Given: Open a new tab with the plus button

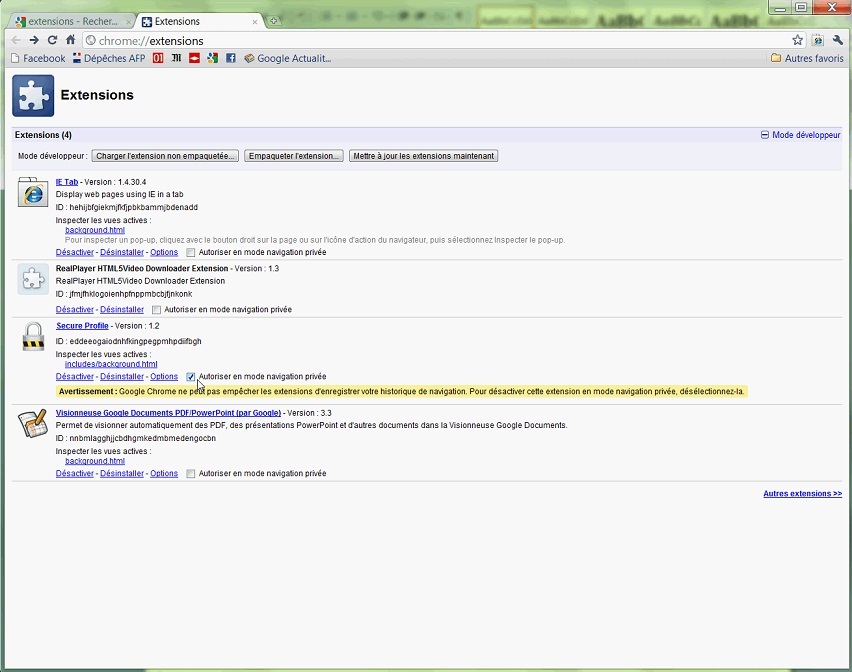Looking at the screenshot, I should tap(273, 21).
